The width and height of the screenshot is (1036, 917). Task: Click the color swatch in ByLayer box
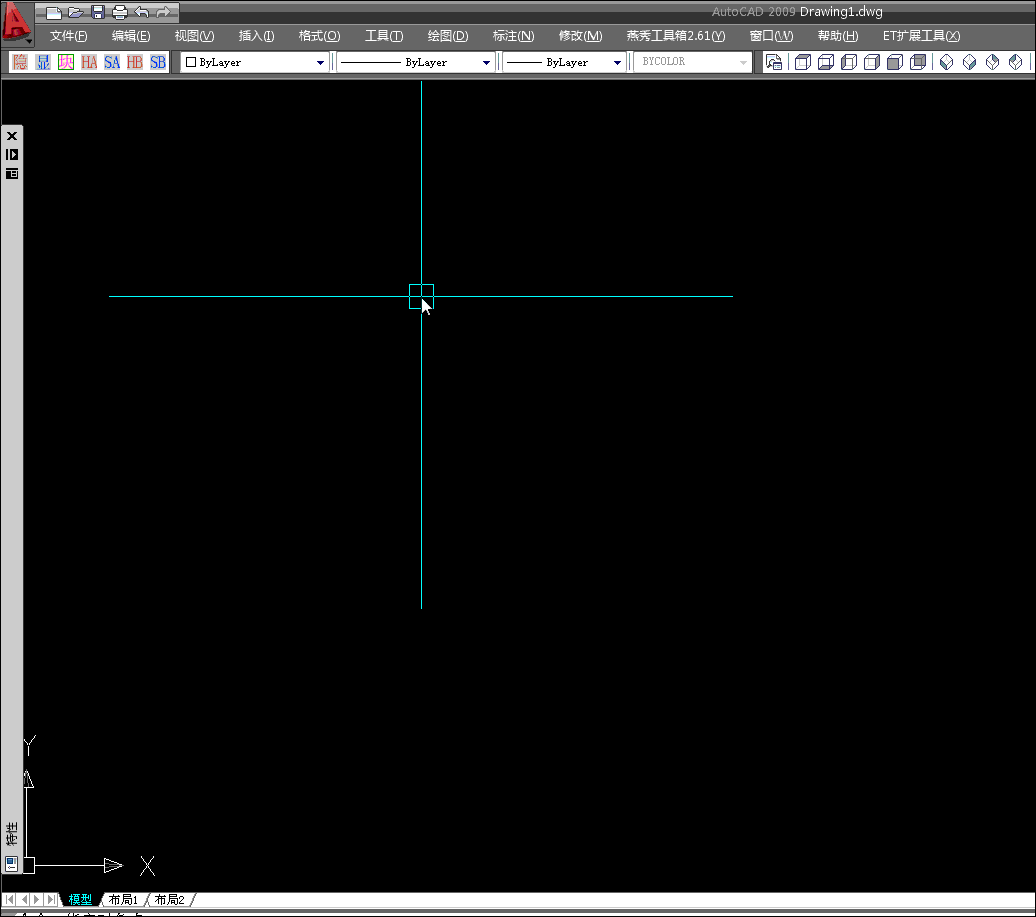point(191,62)
